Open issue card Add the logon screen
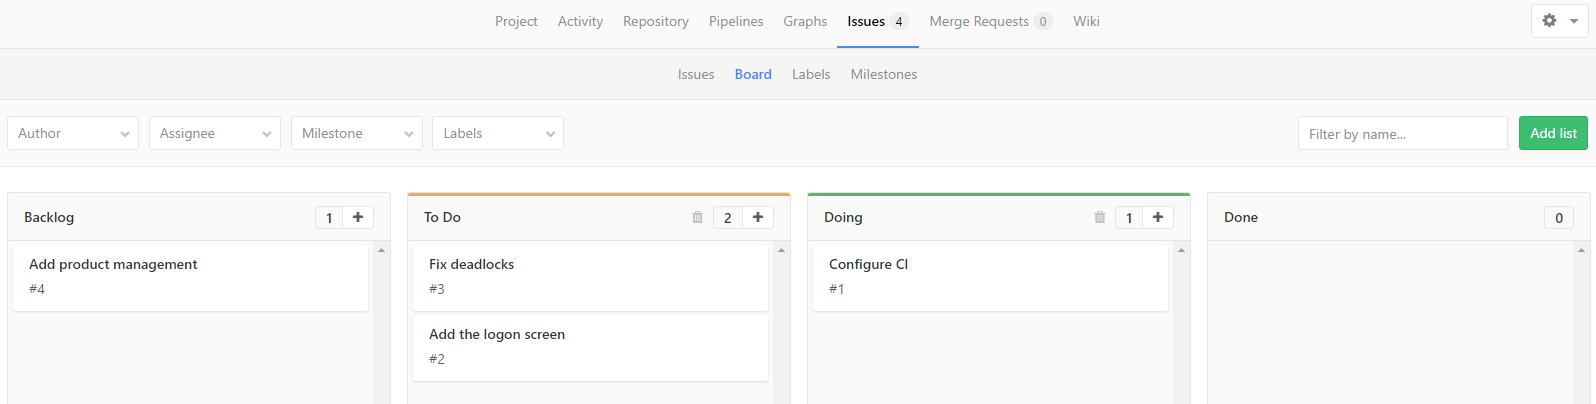This screenshot has width=1596, height=404. pos(590,347)
